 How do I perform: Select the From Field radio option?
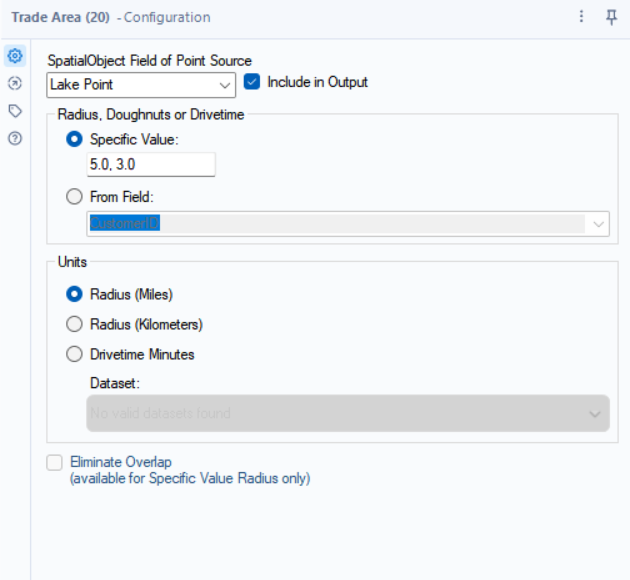75,197
